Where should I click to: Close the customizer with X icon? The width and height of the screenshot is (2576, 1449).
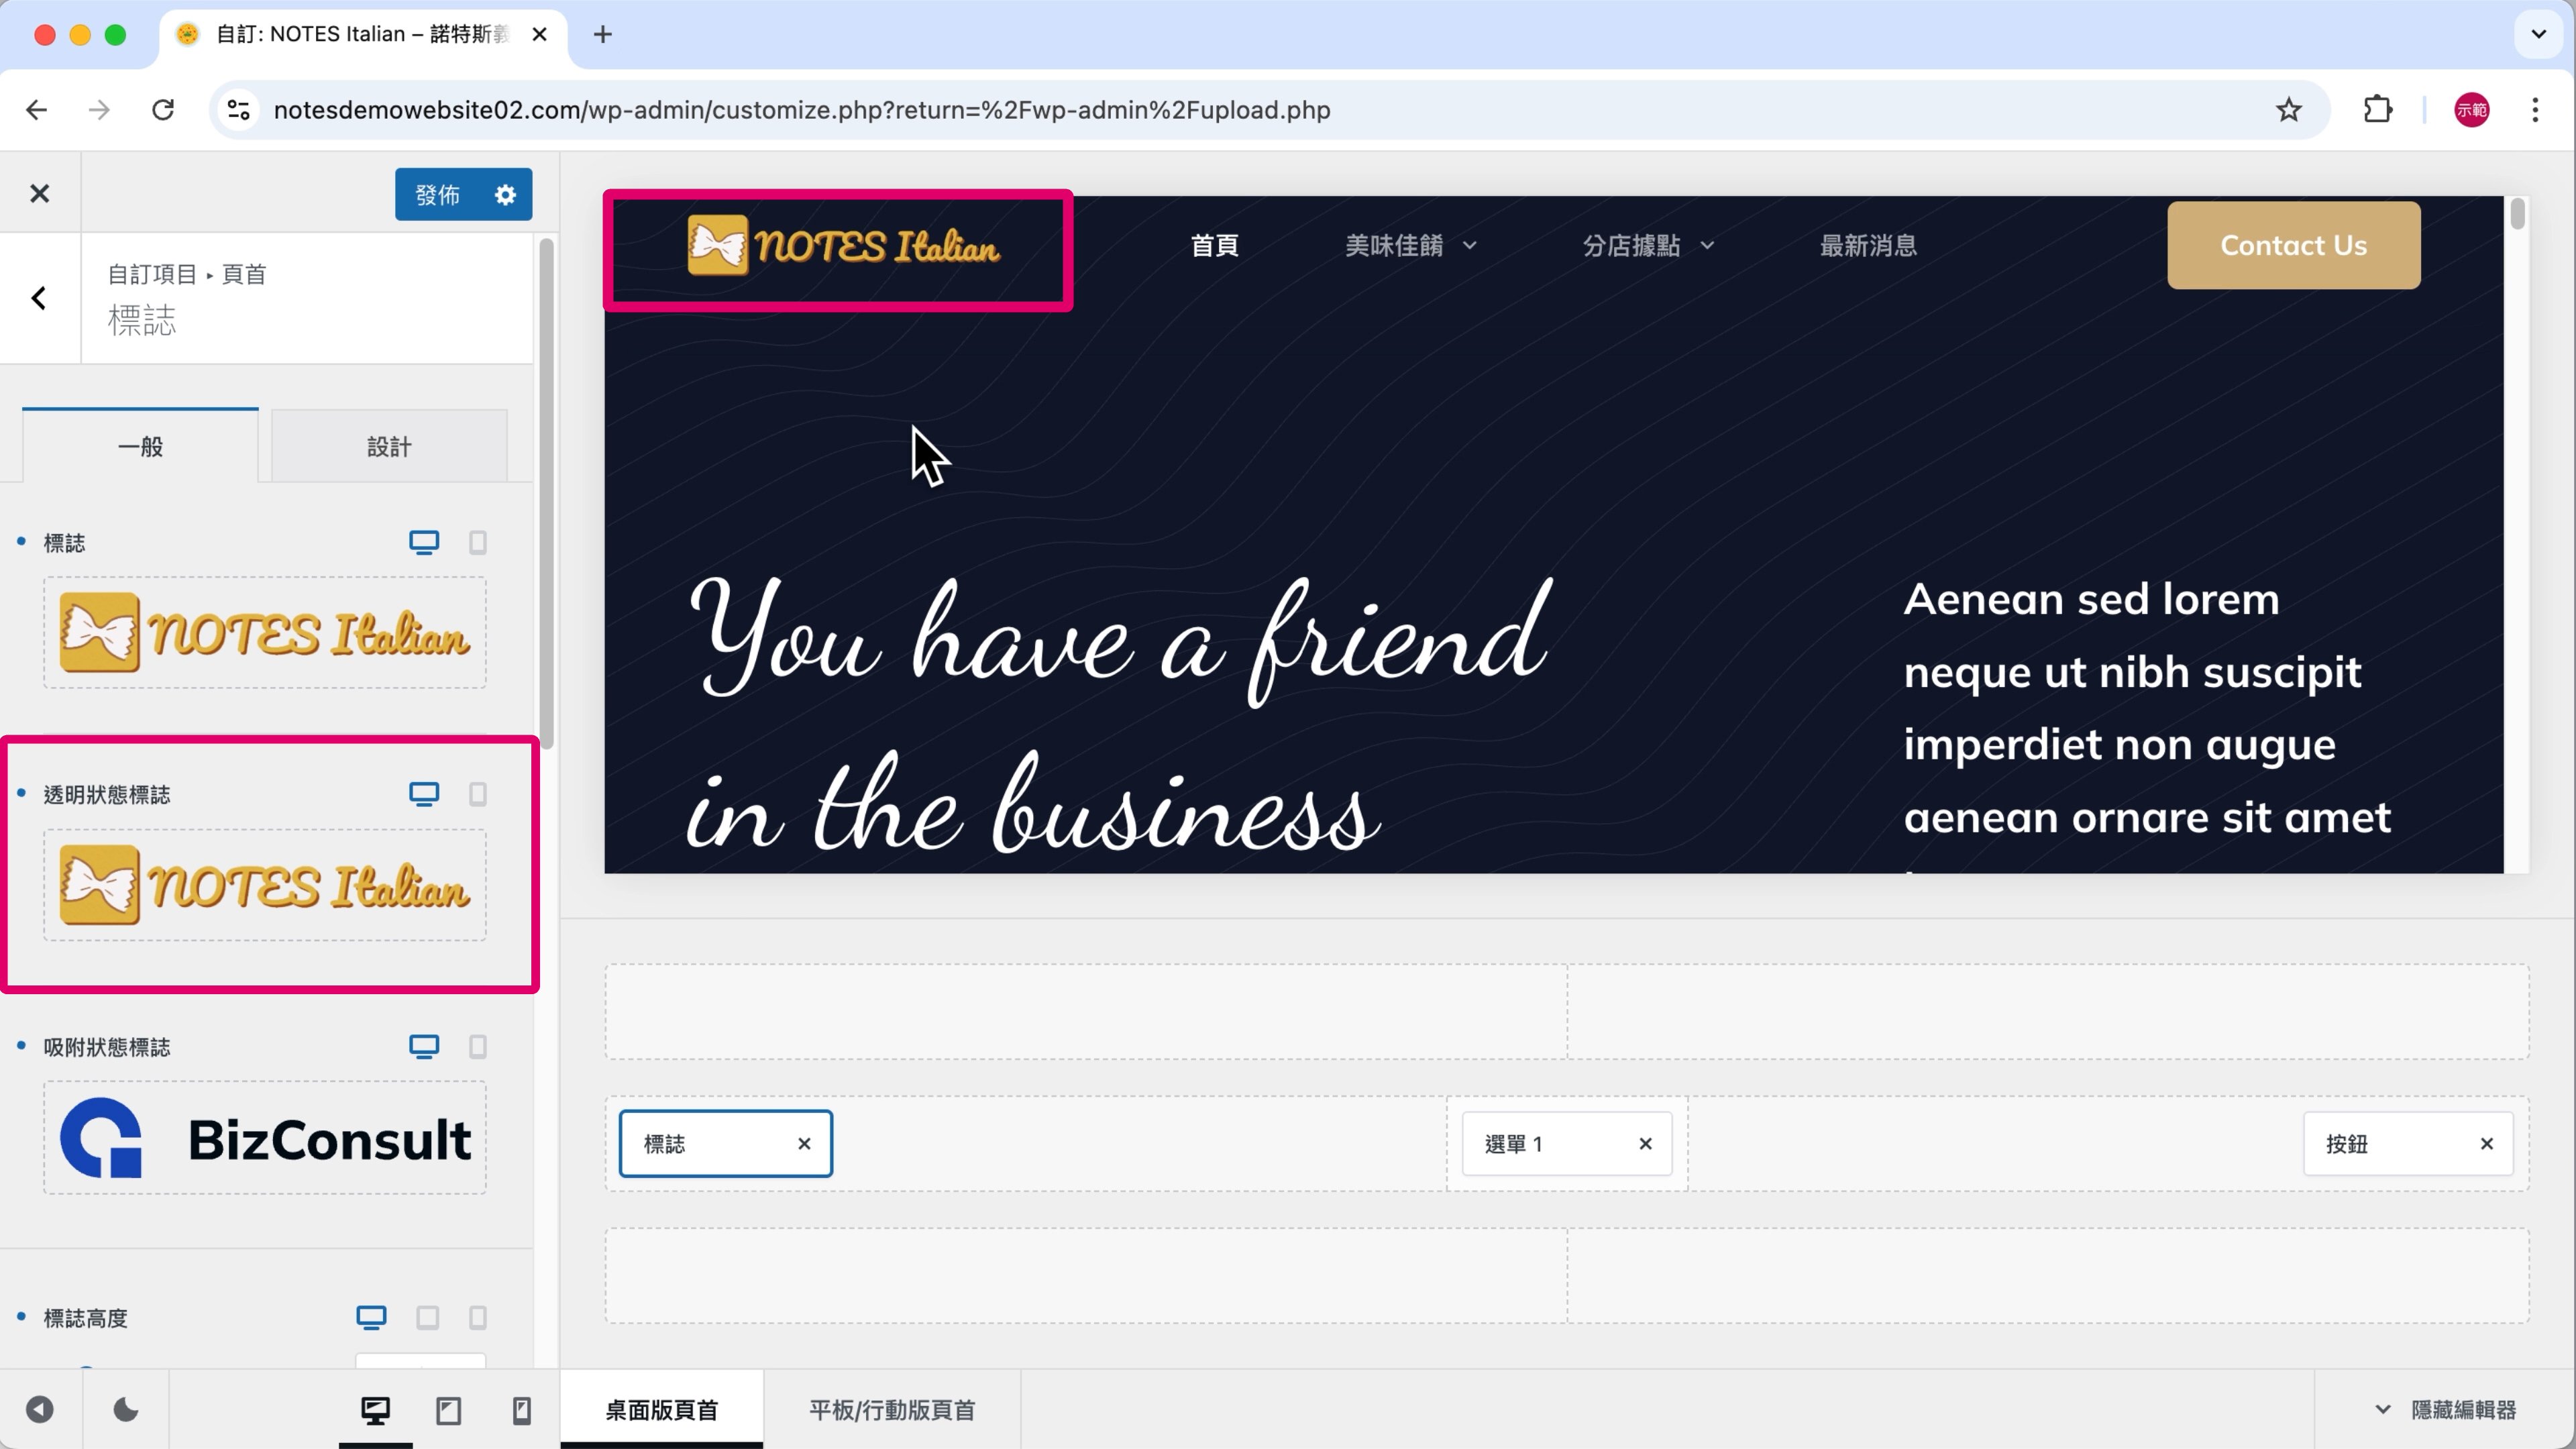(x=40, y=194)
